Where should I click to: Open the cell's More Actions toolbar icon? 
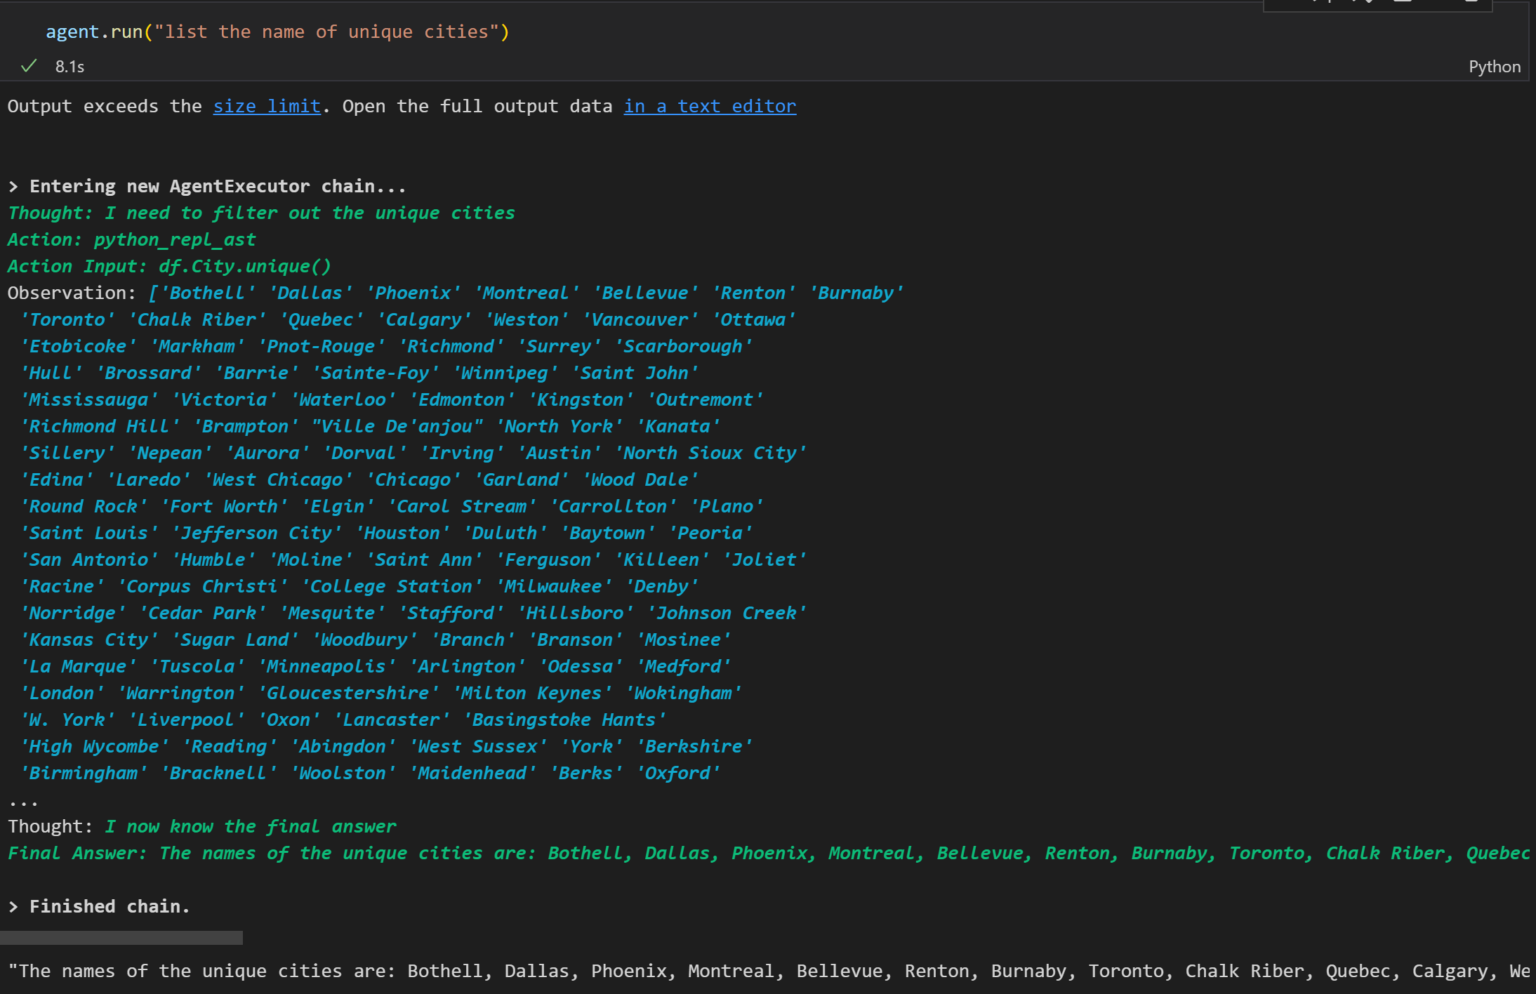(x=1472, y=3)
